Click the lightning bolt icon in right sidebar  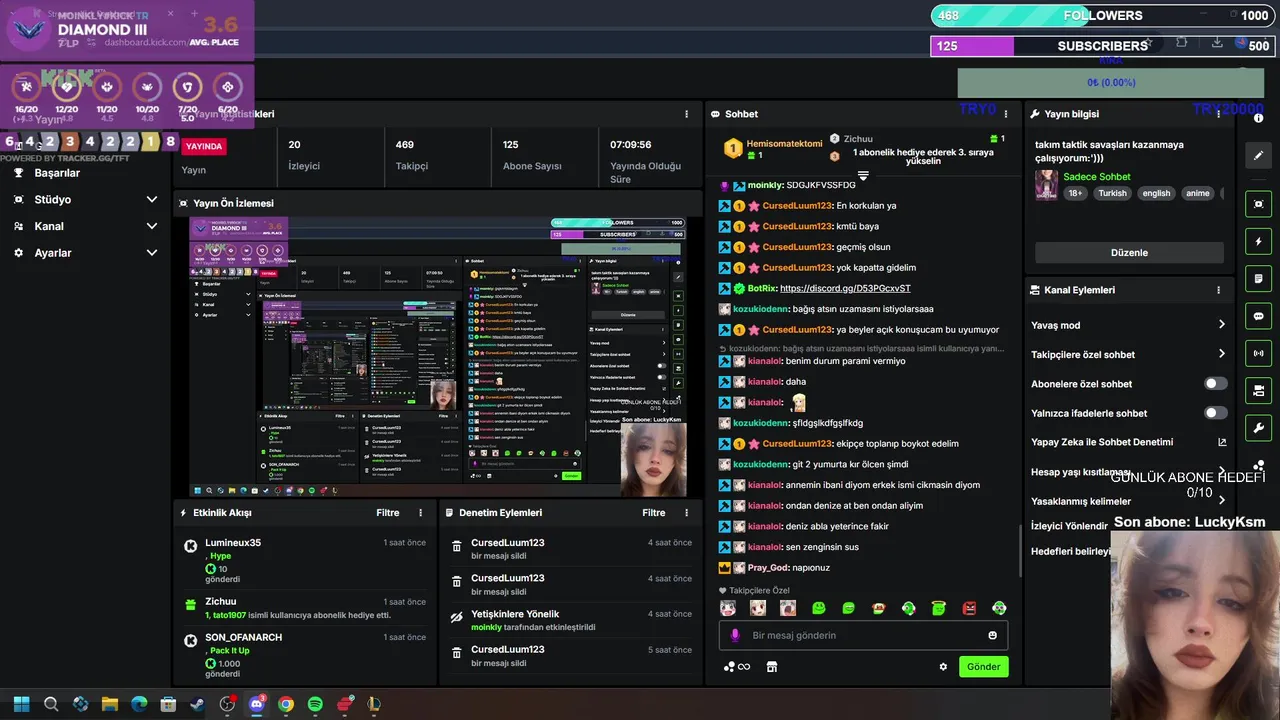coord(1258,241)
